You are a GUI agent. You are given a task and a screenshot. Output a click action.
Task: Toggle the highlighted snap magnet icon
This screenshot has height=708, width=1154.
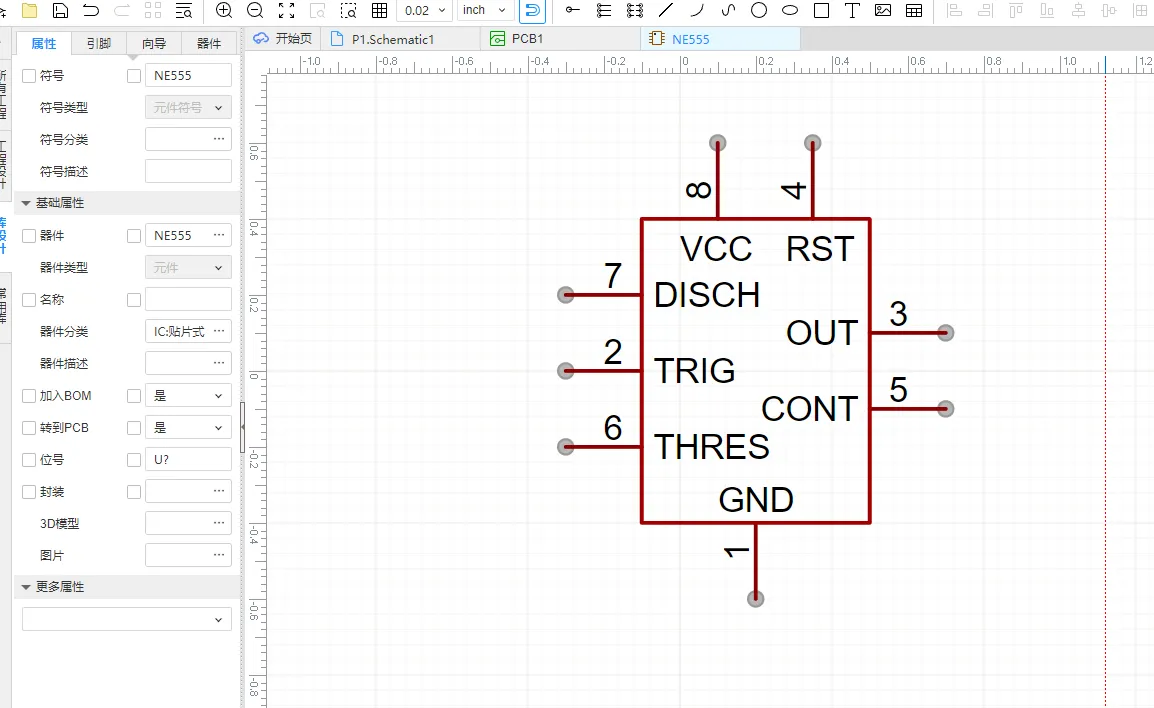pyautogui.click(x=532, y=10)
